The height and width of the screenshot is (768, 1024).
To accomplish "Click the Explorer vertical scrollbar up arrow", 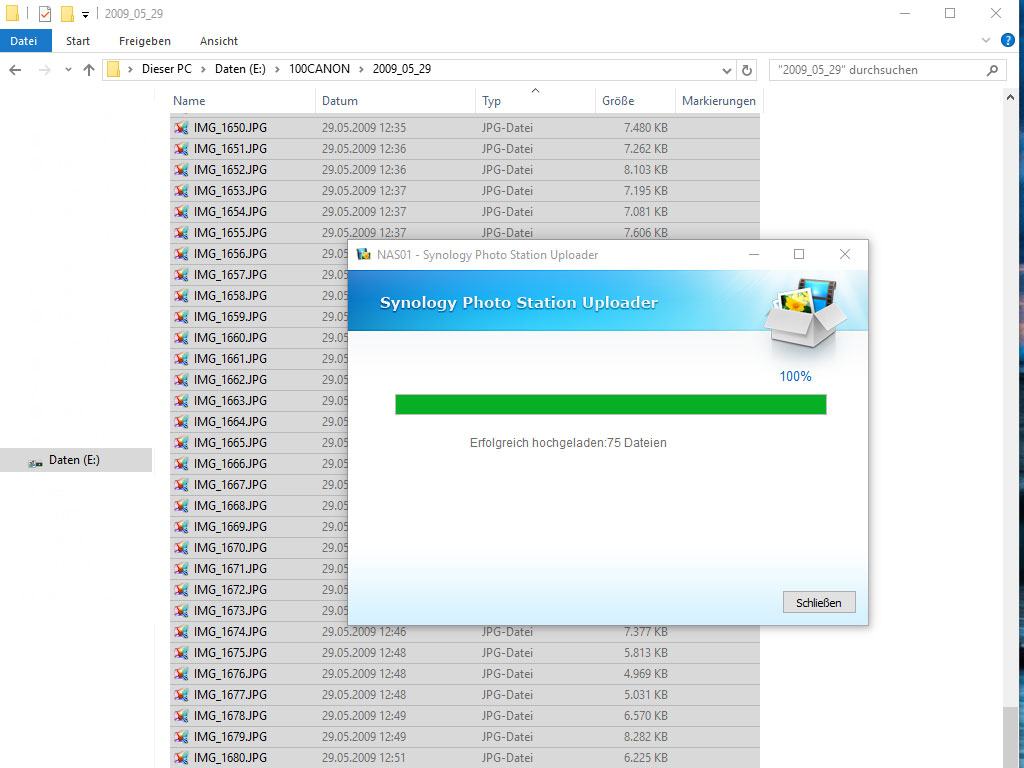I will pyautogui.click(x=1010, y=97).
